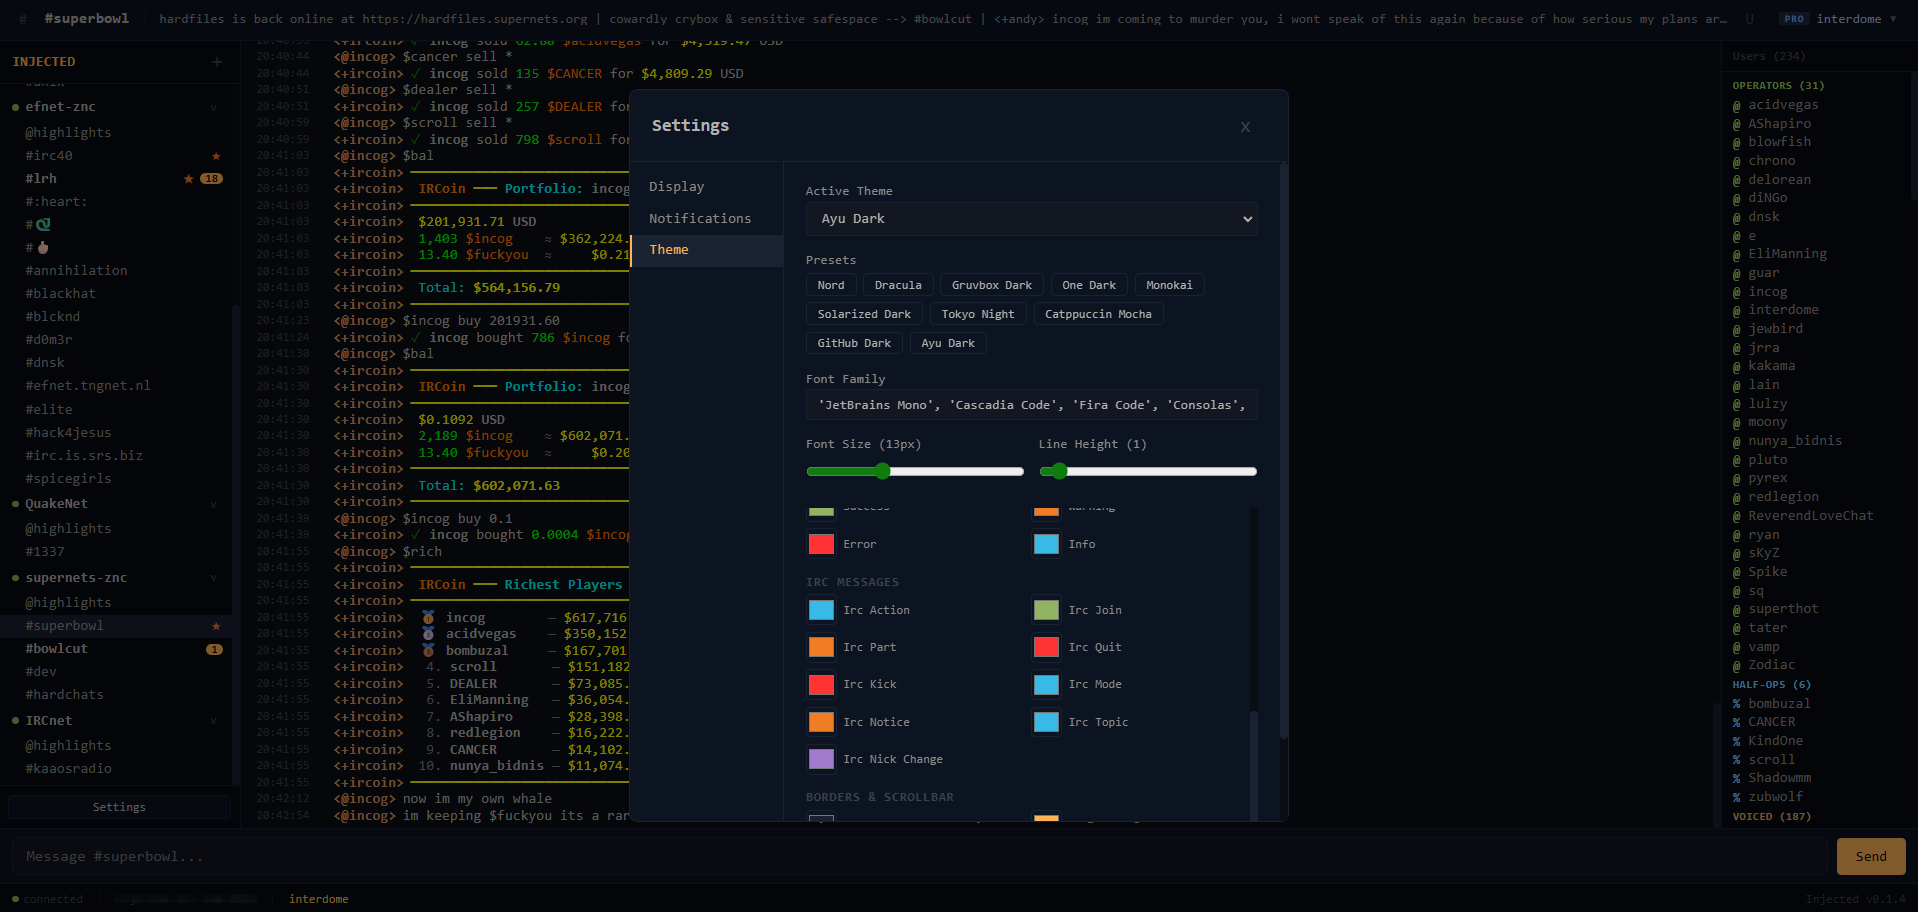
Task: Apply the Monokai preset
Action: click(1169, 285)
